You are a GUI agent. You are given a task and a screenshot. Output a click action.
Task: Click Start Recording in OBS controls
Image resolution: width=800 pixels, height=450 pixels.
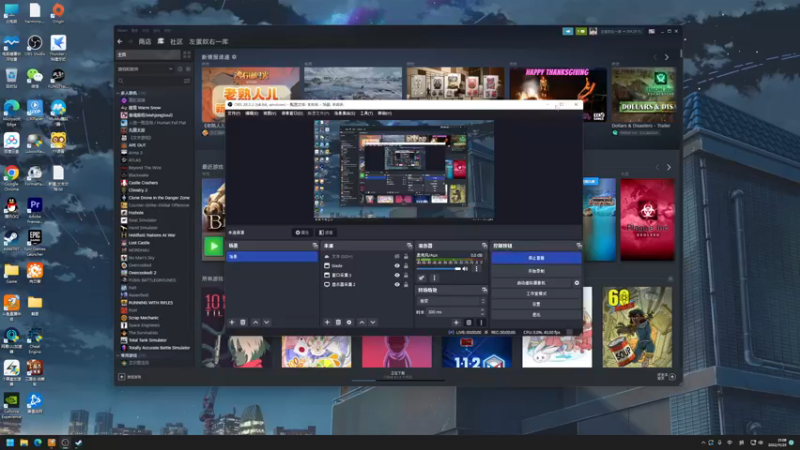pyautogui.click(x=536, y=271)
